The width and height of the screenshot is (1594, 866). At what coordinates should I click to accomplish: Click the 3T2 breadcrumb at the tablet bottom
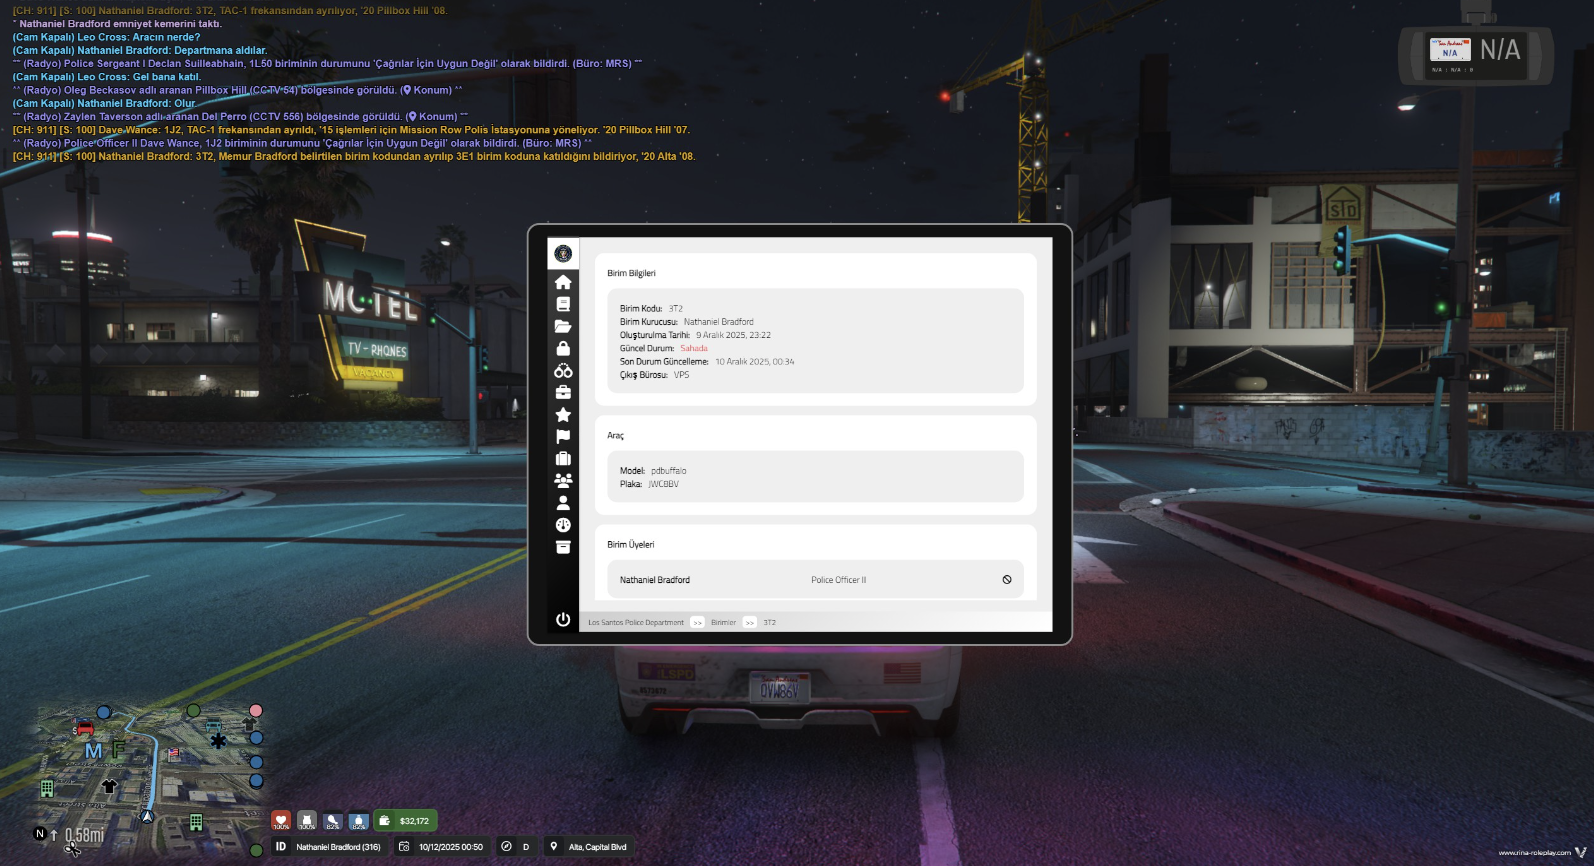(769, 622)
